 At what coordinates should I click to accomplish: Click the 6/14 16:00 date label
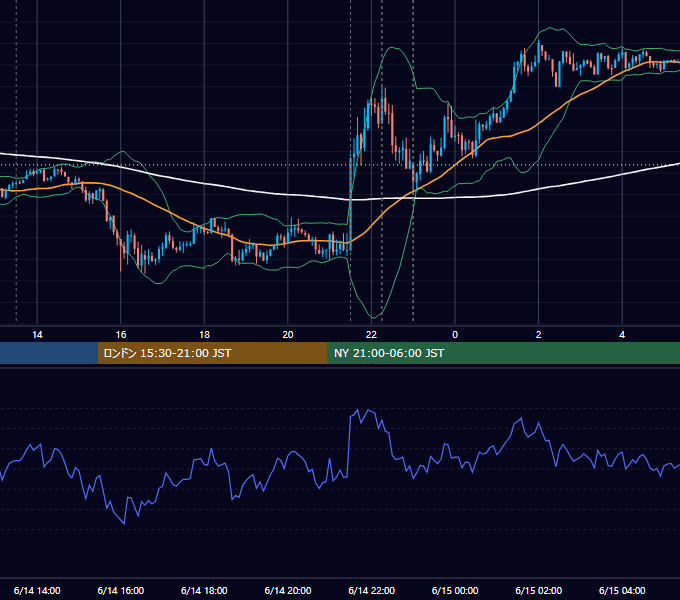coord(121,590)
